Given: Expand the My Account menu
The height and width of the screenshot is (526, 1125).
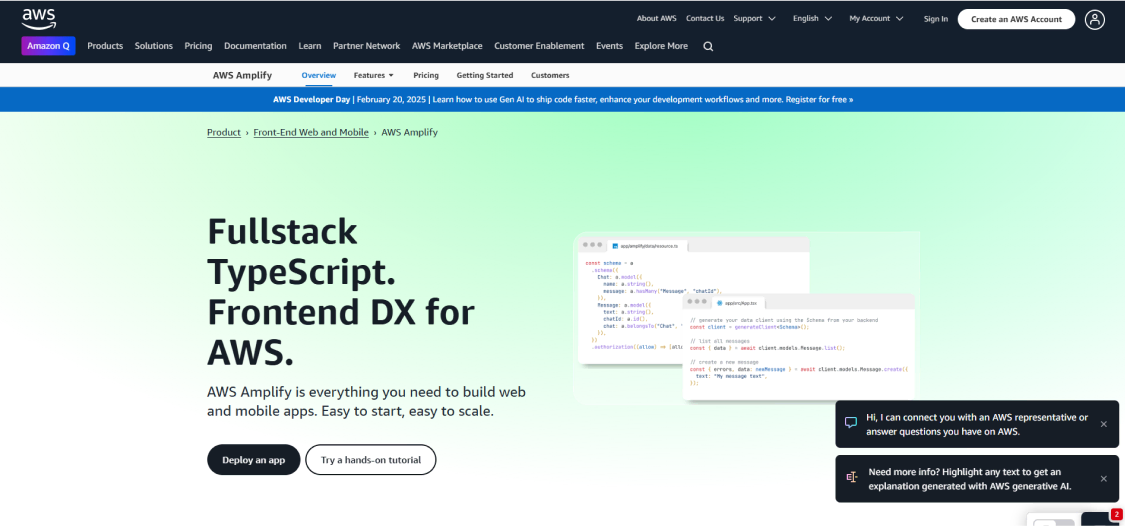Looking at the screenshot, I should coord(876,18).
